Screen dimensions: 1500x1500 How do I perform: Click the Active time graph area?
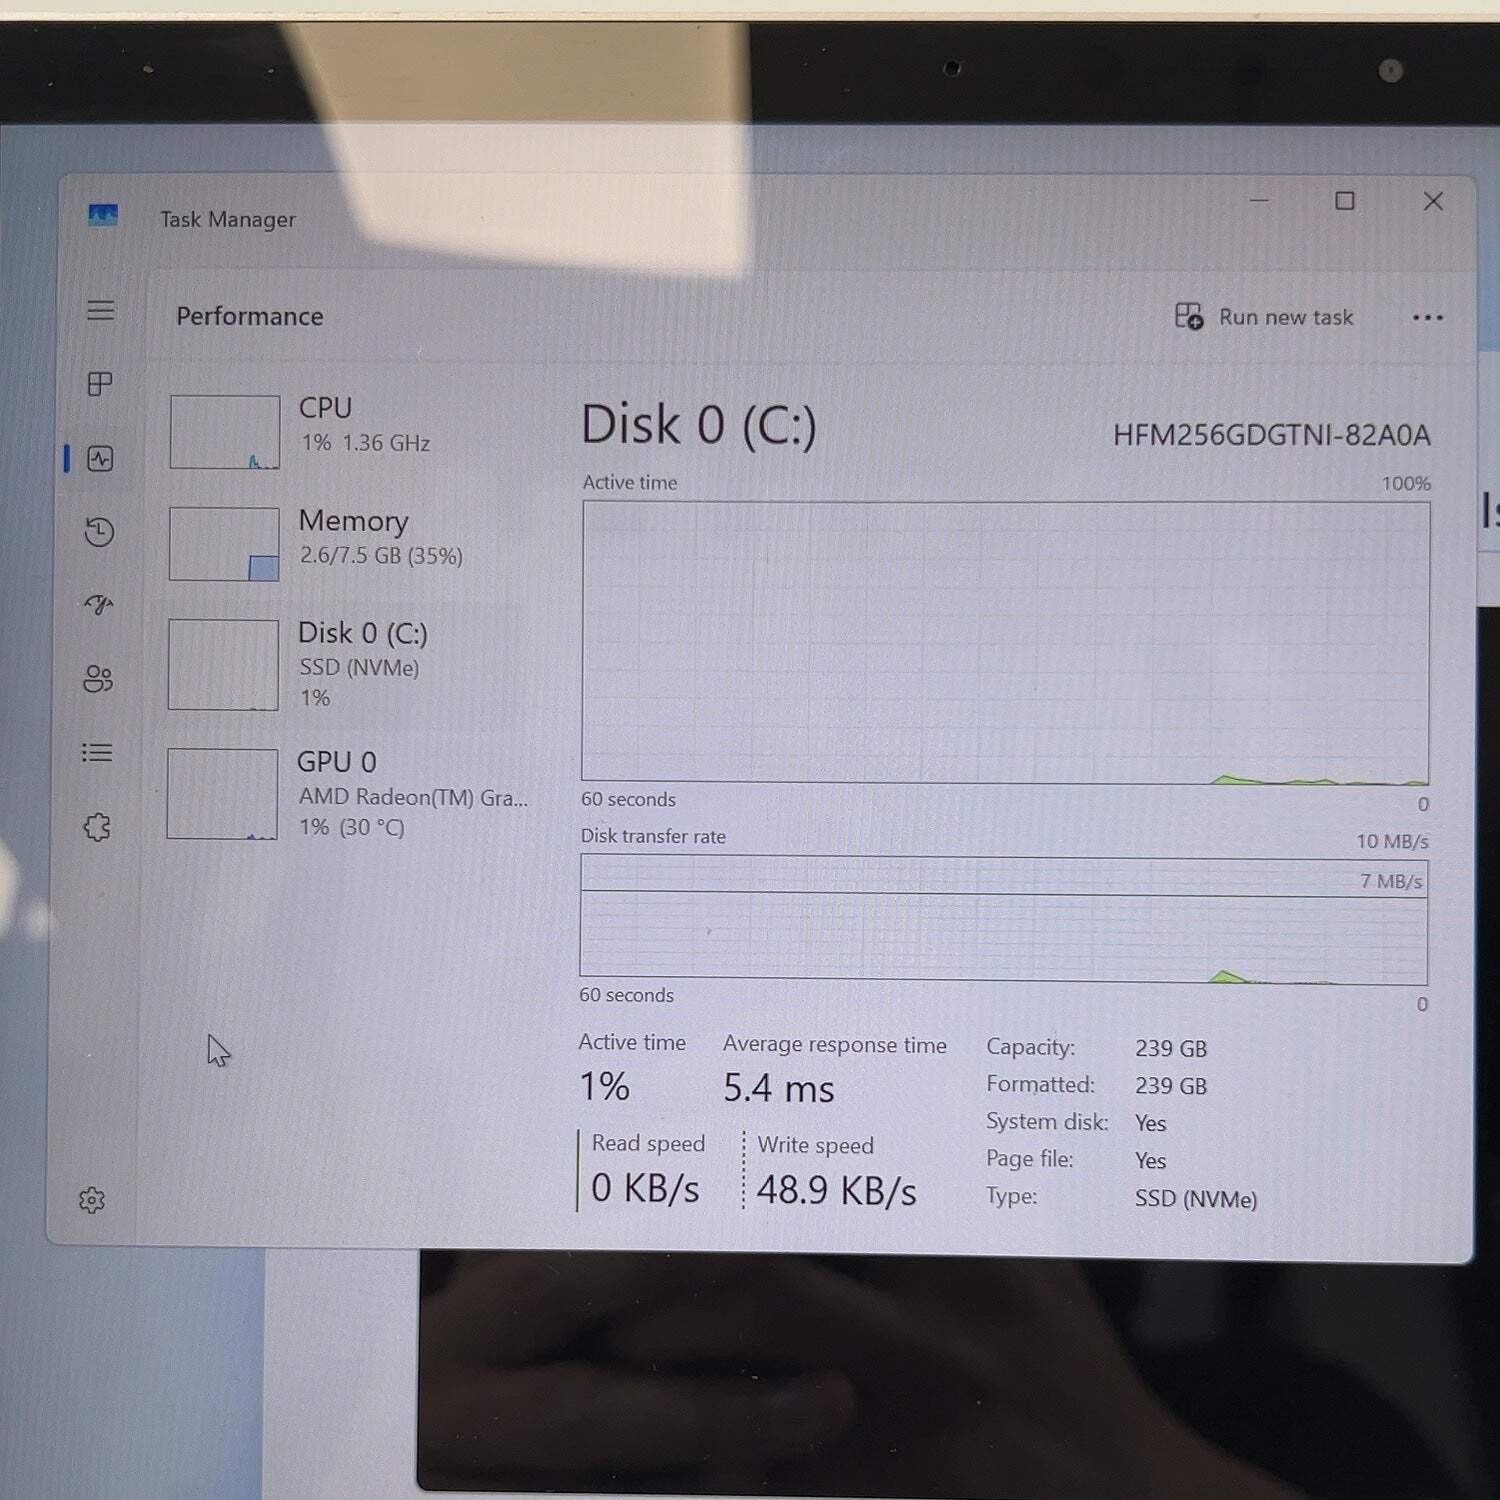click(1006, 642)
